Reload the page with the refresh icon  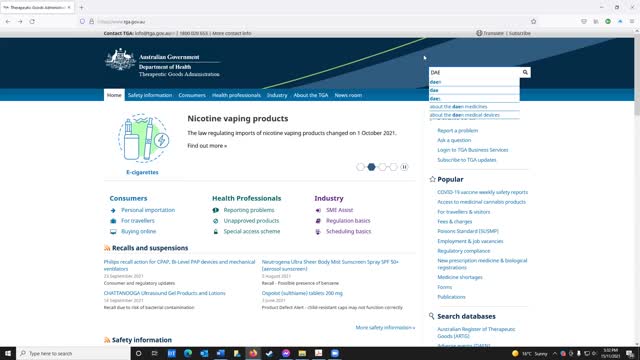[x=32, y=21]
